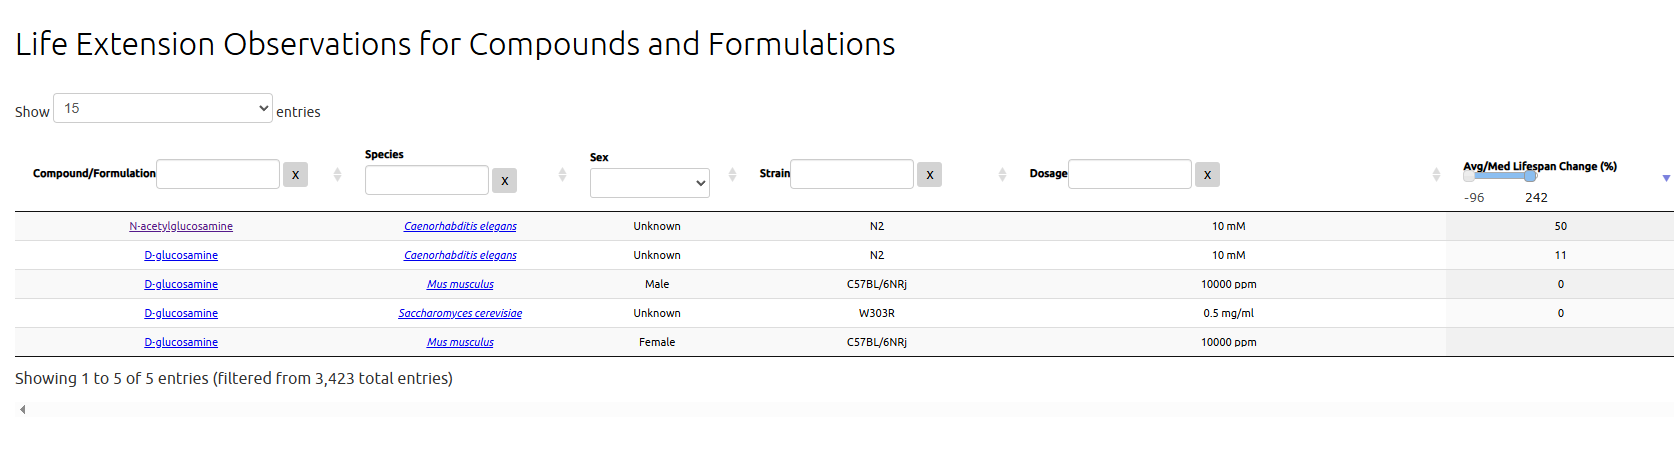Sort by Sex column arrows
This screenshot has width=1674, height=471.
(x=732, y=175)
